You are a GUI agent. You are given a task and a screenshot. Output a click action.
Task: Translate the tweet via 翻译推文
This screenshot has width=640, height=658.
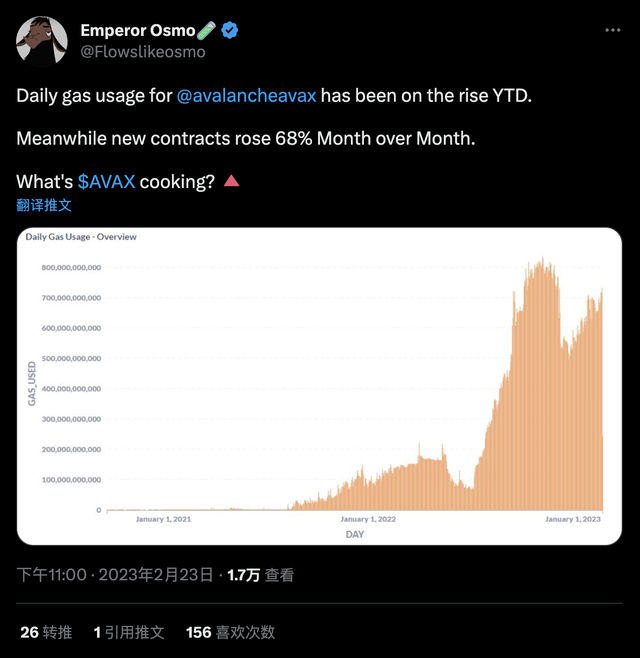pyautogui.click(x=44, y=205)
